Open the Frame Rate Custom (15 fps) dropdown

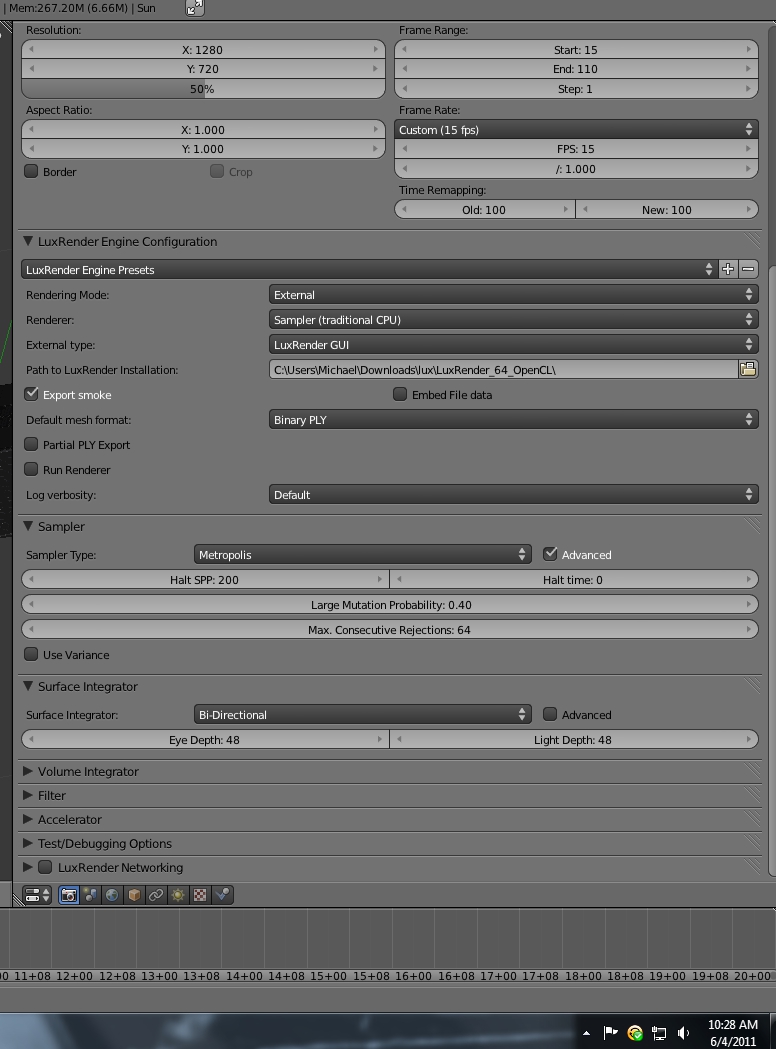pos(576,130)
